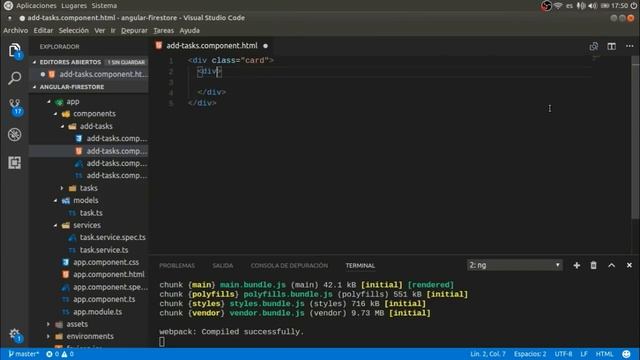The width and height of the screenshot is (640, 360).
Task: Open the Manage gear settings icon
Action: click(x=15, y=335)
